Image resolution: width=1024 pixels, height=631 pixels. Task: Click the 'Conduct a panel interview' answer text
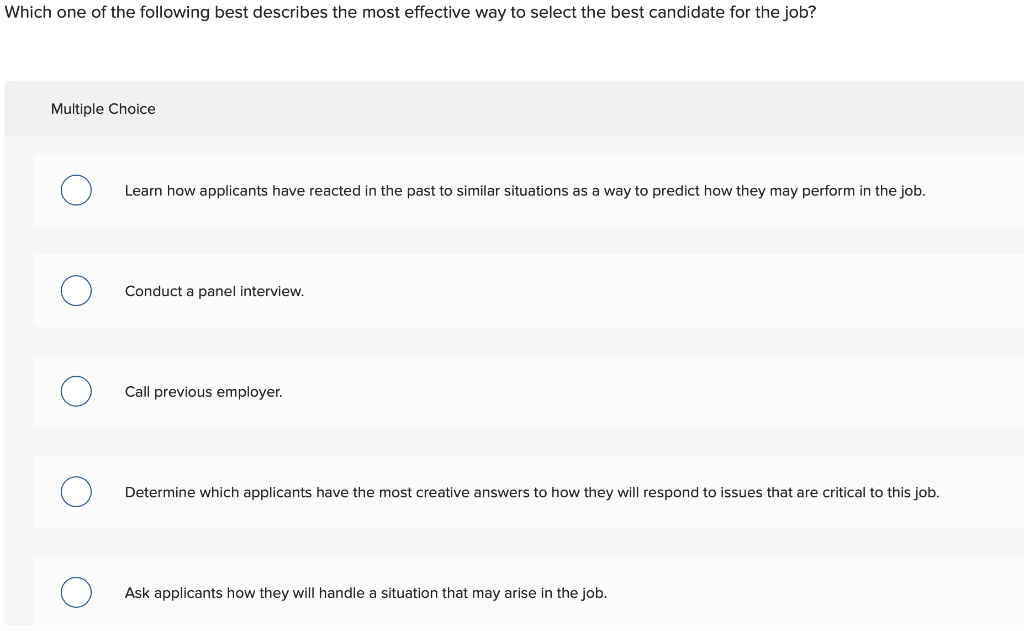coord(213,291)
